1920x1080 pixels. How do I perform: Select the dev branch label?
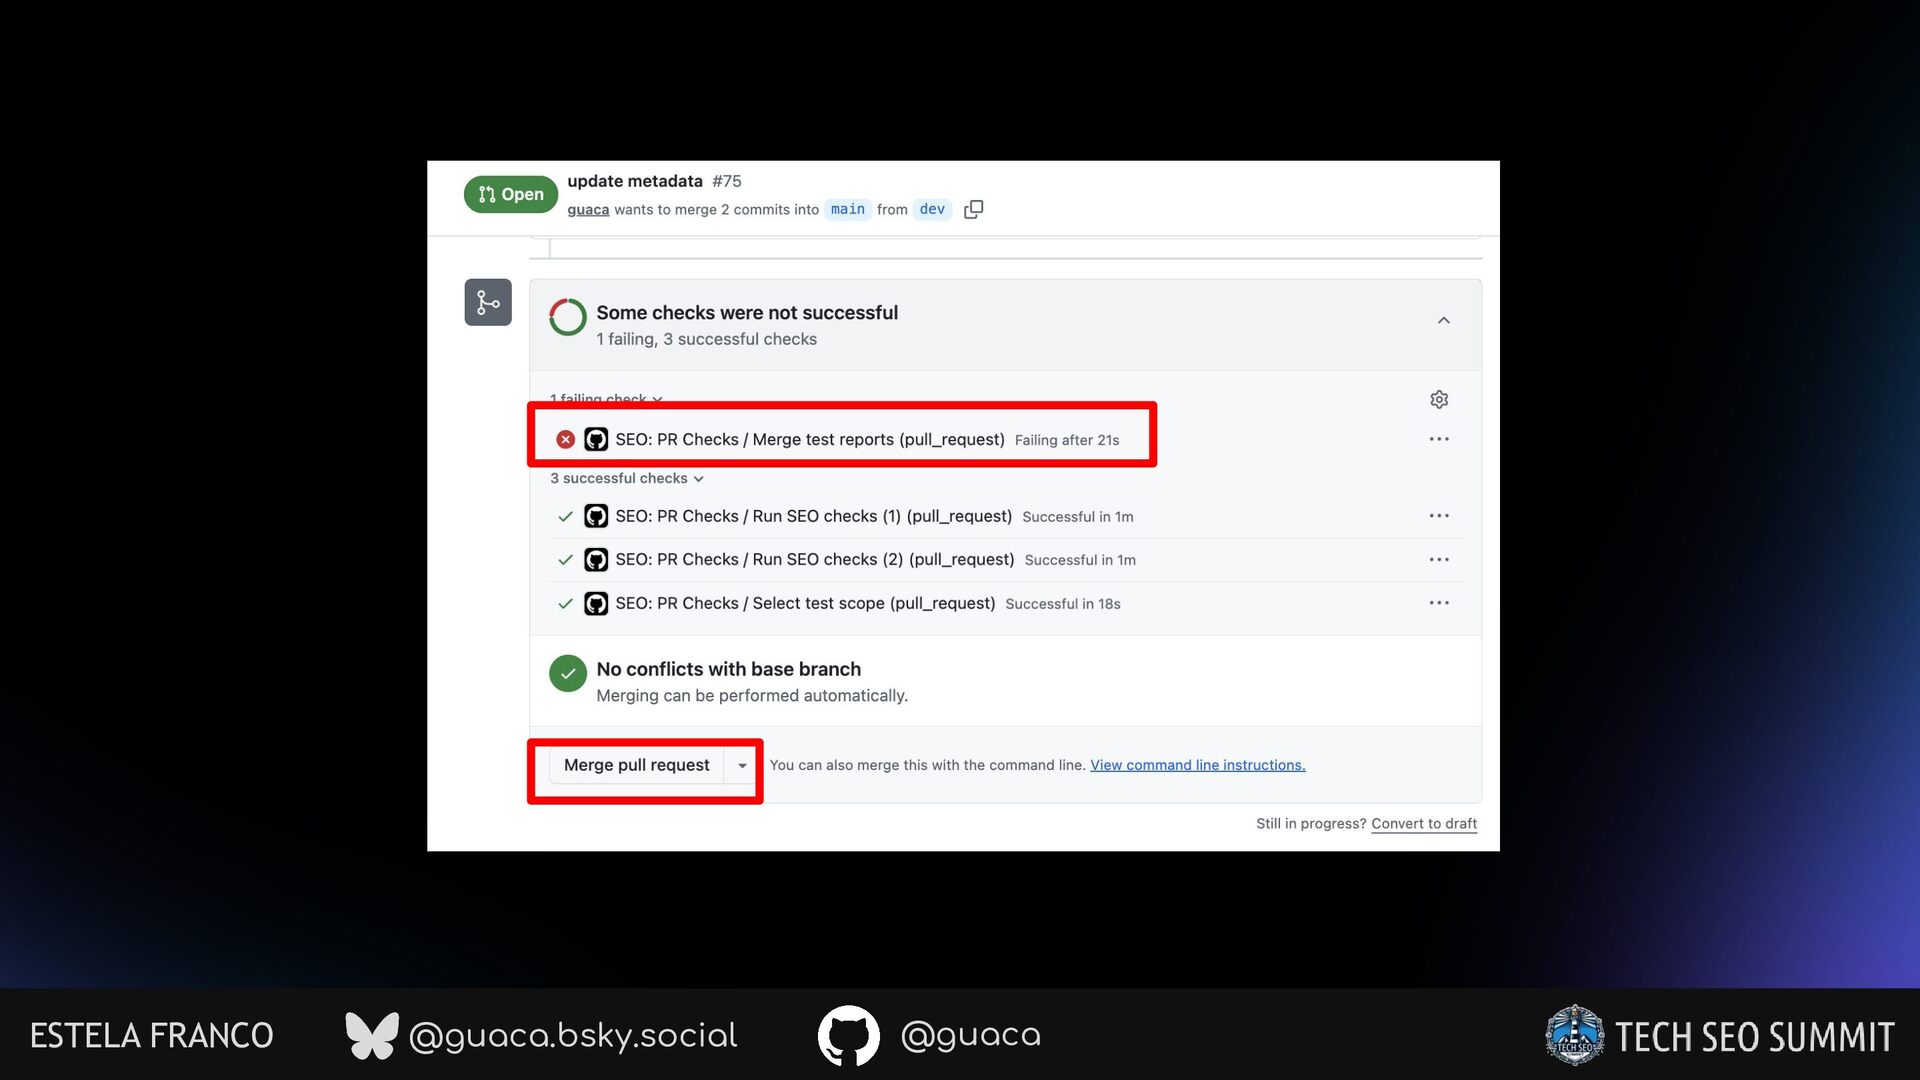point(931,209)
